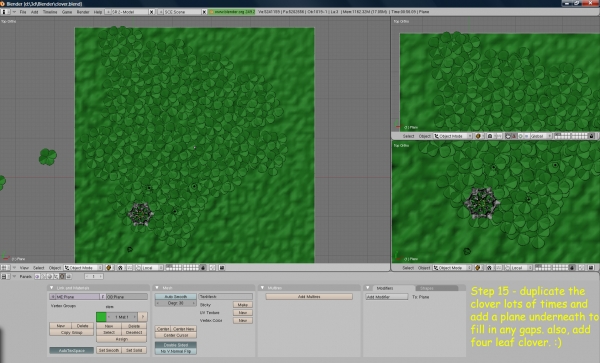Open the Select menu in the main 3D view header
Image resolution: width=600 pixels, height=363 pixels.
(x=39, y=268)
